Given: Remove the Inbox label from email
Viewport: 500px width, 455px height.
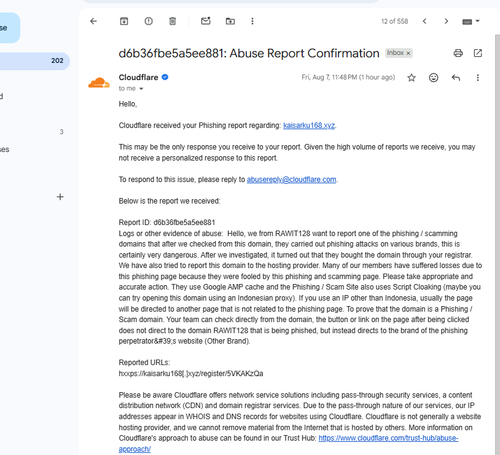Looking at the screenshot, I should tap(408, 53).
